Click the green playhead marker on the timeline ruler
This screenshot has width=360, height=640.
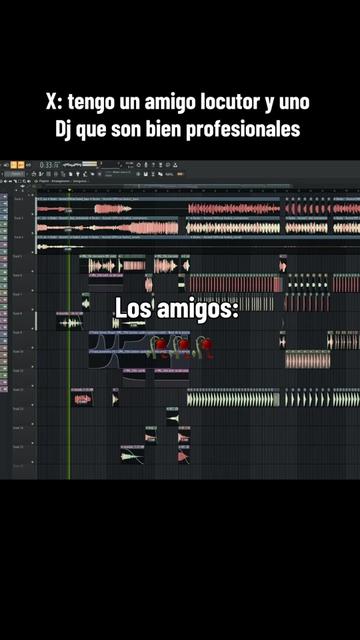coord(69,190)
